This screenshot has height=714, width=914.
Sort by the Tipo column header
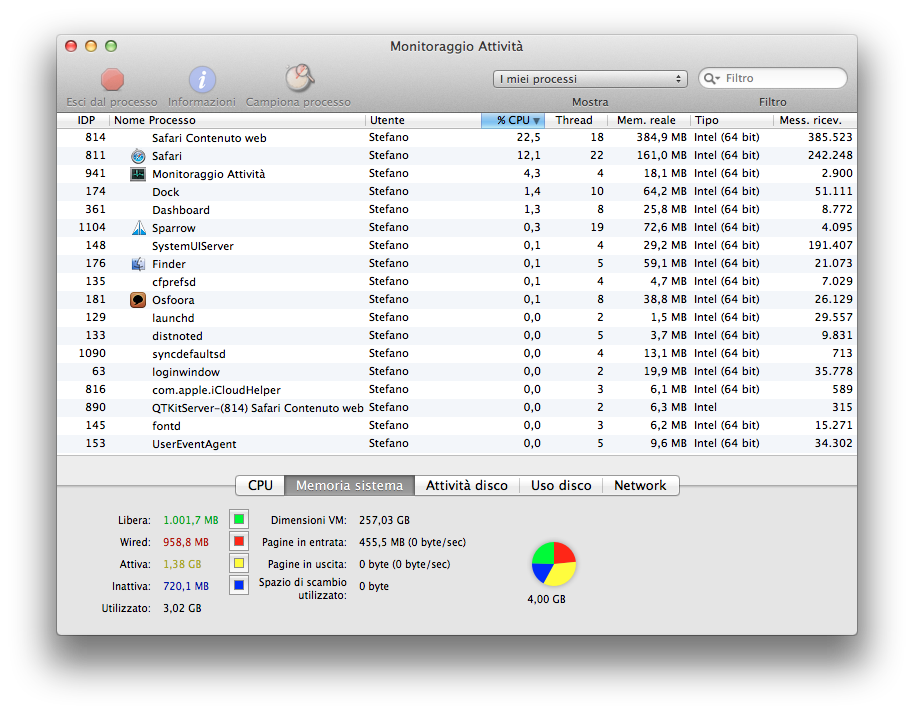[732, 120]
